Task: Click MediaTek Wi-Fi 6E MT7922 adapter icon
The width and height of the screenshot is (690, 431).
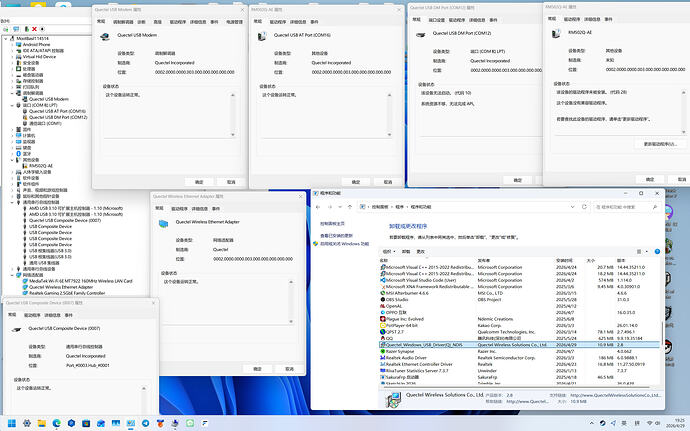Action: click(25, 281)
